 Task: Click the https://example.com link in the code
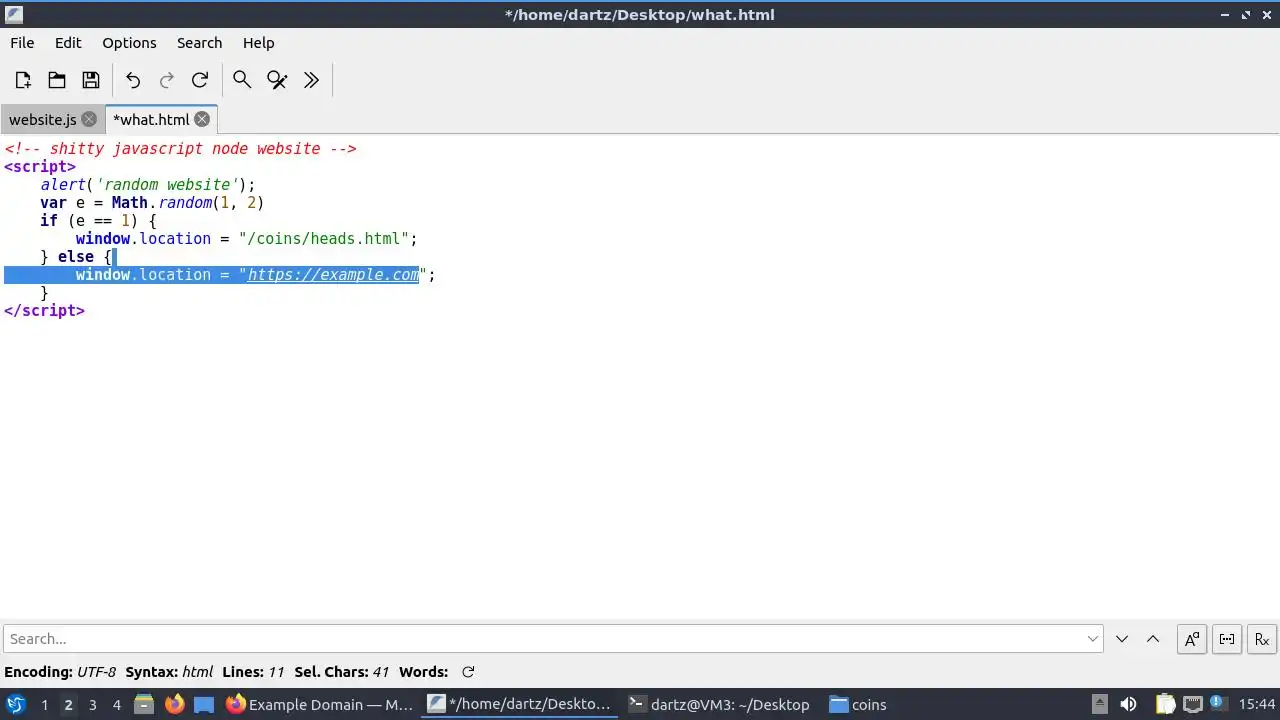pos(333,275)
